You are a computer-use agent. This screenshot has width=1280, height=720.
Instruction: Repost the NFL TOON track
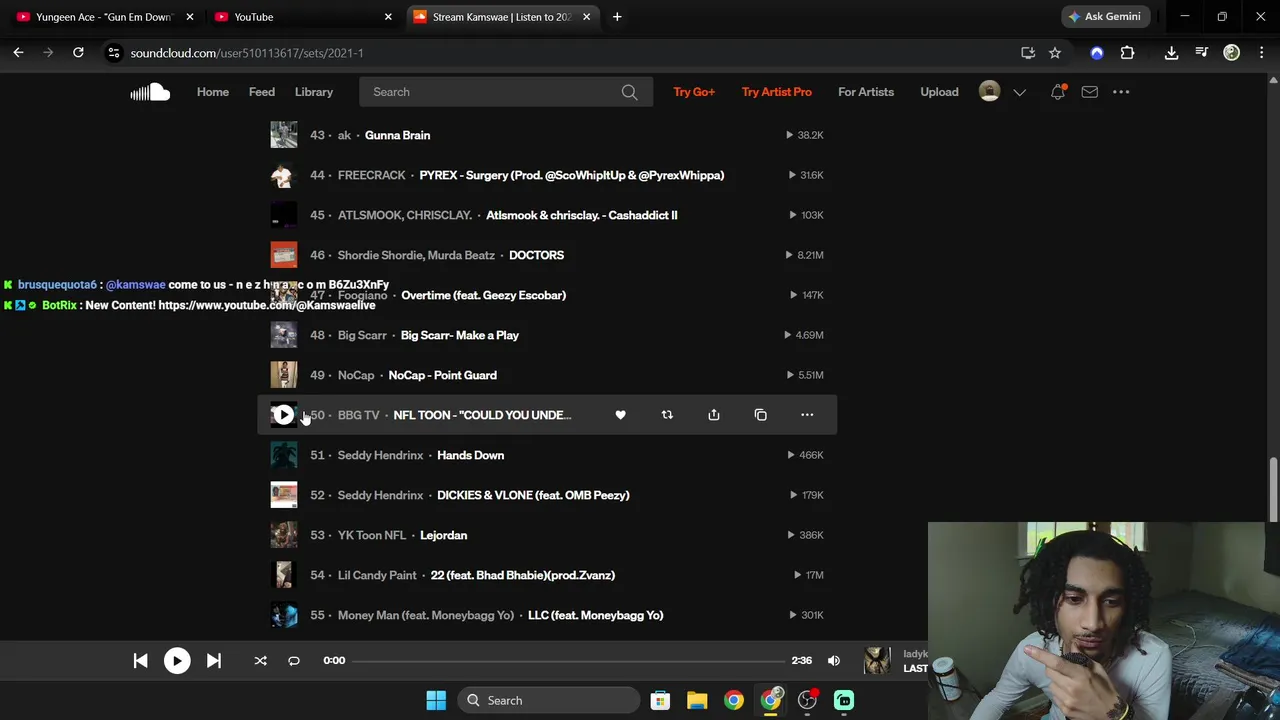coord(667,415)
